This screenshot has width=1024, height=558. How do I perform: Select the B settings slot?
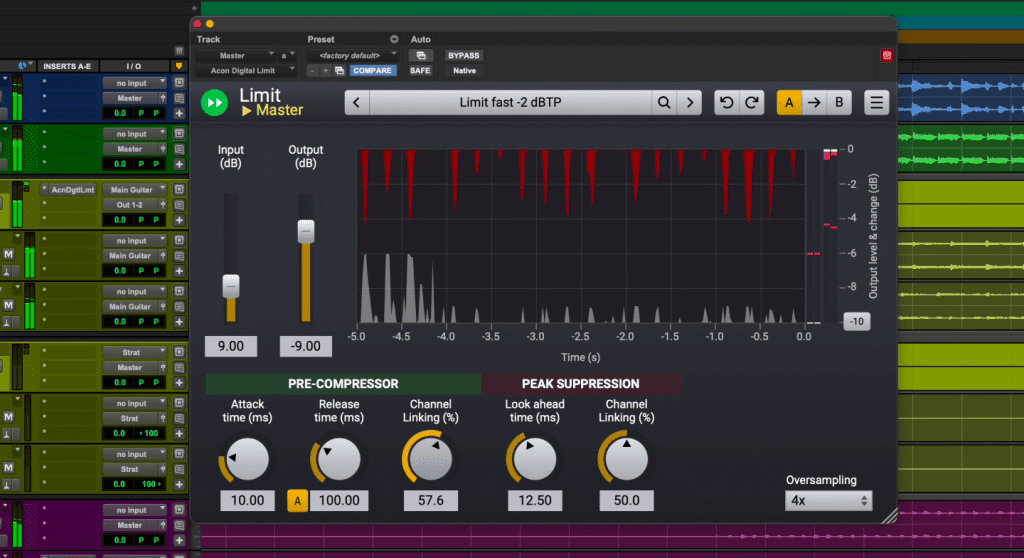coord(839,103)
